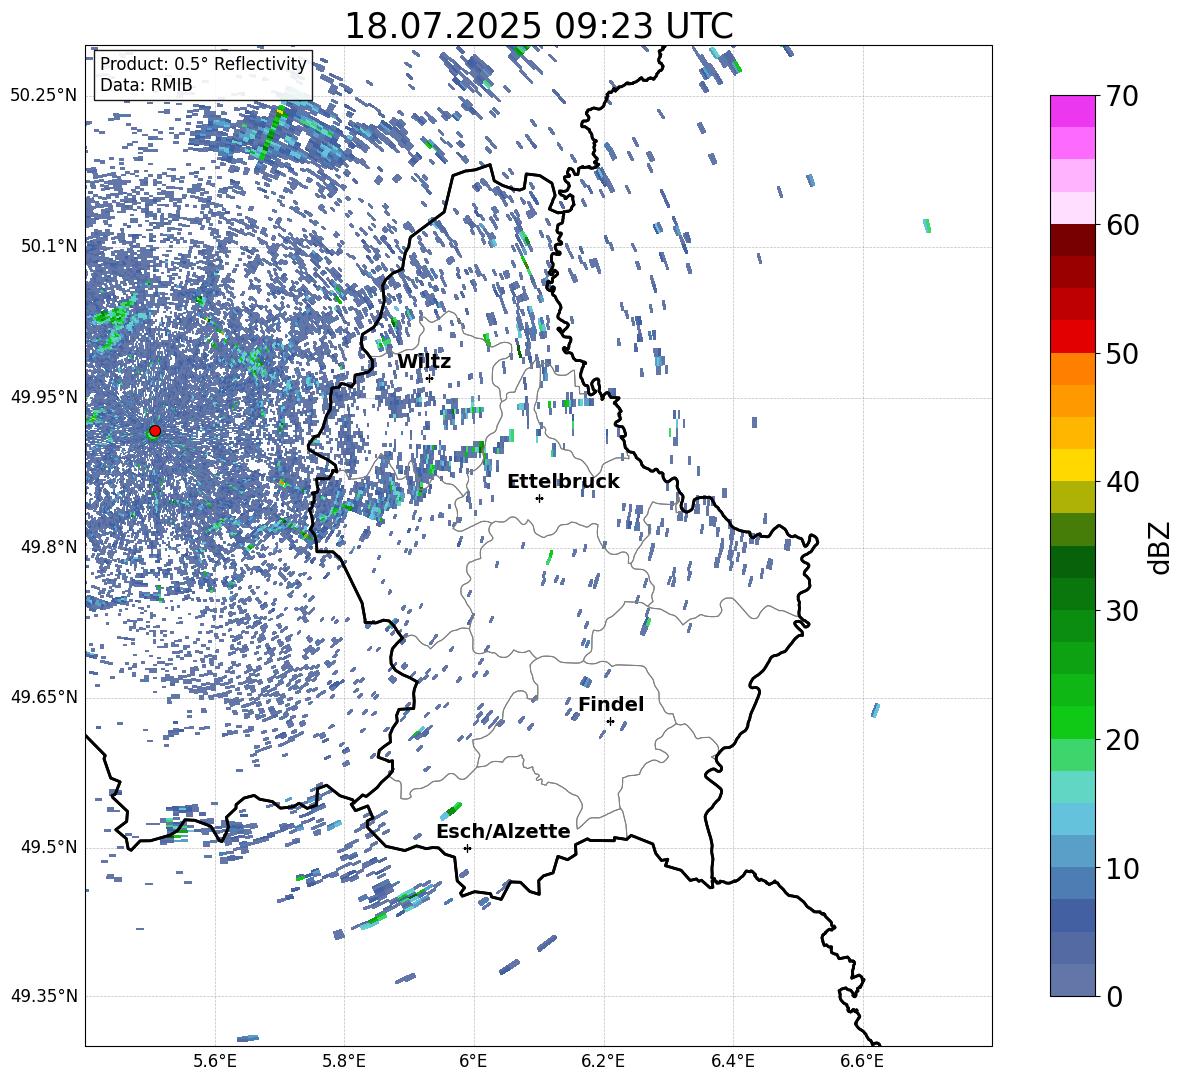
Task: Click the 49.95°N latitude label
Action: pos(44,396)
